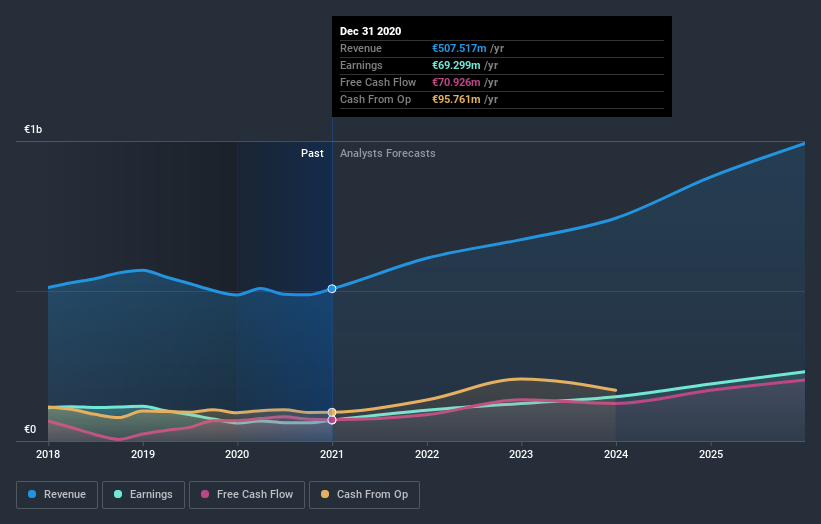Image resolution: width=821 pixels, height=524 pixels.
Task: Click the orange Cash From Op data point
Action: click(x=332, y=412)
